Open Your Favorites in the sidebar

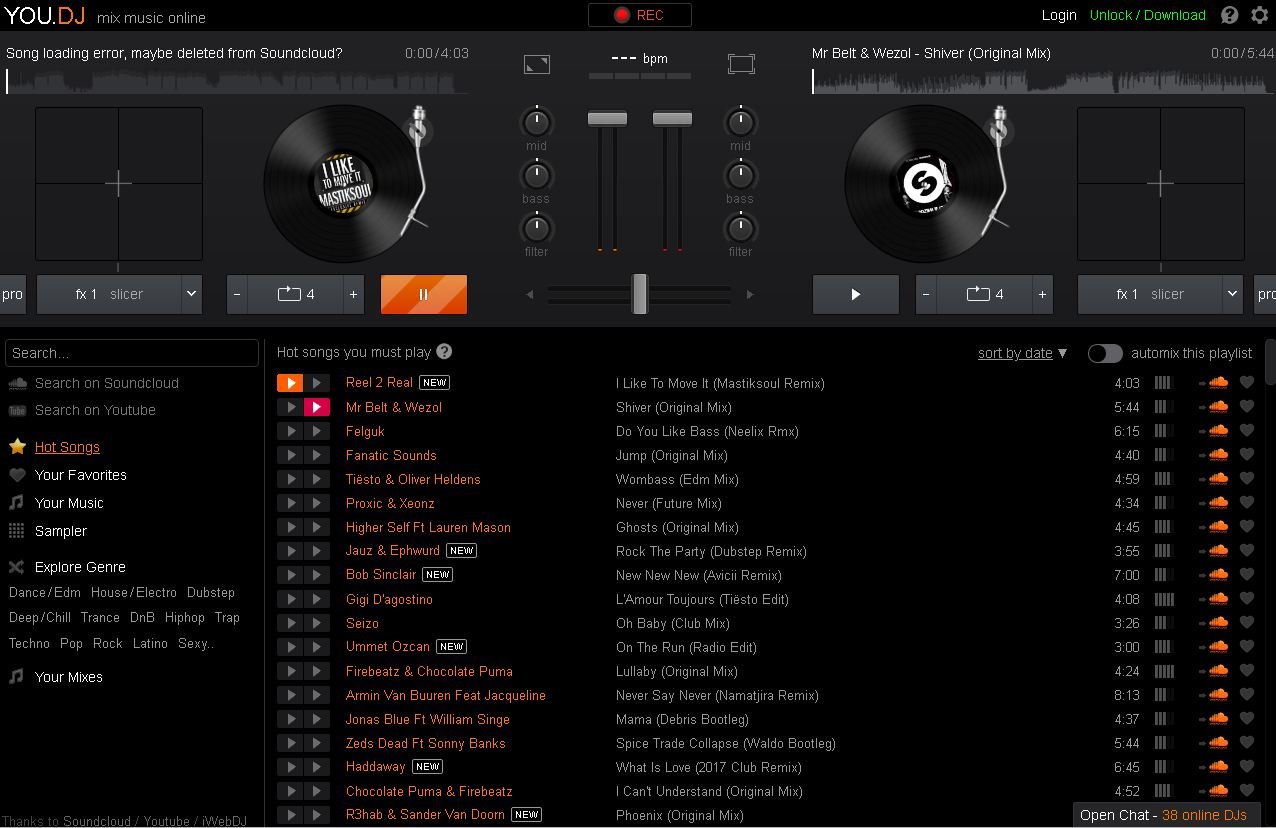(x=80, y=475)
